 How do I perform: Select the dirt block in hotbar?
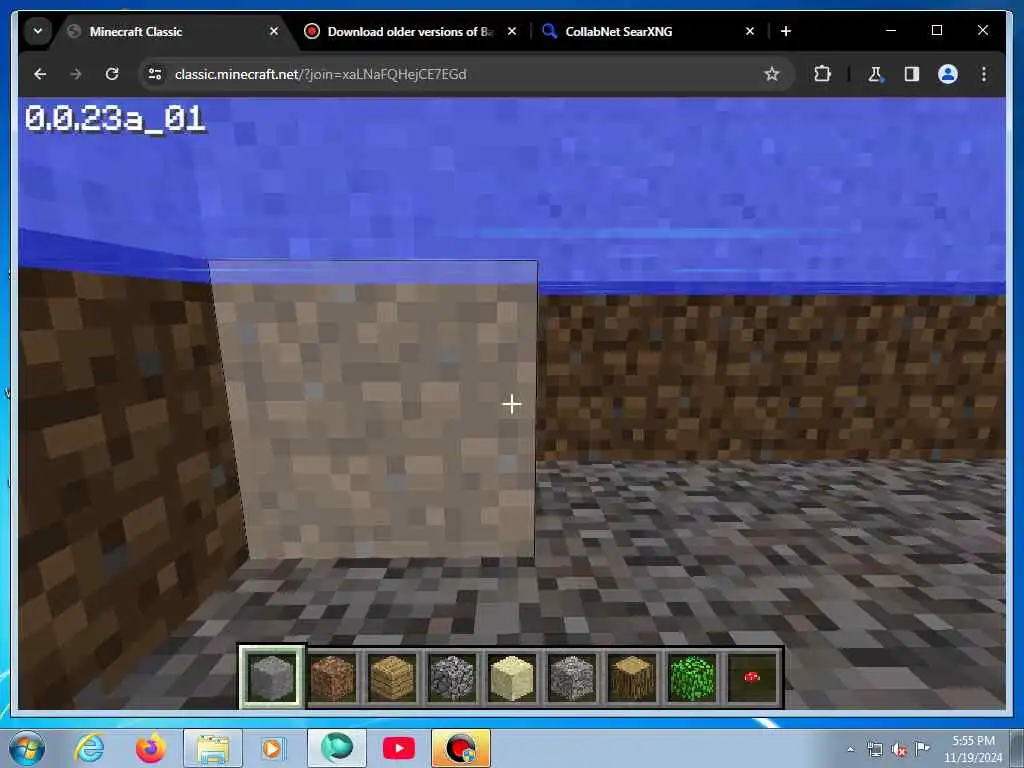click(x=332, y=677)
